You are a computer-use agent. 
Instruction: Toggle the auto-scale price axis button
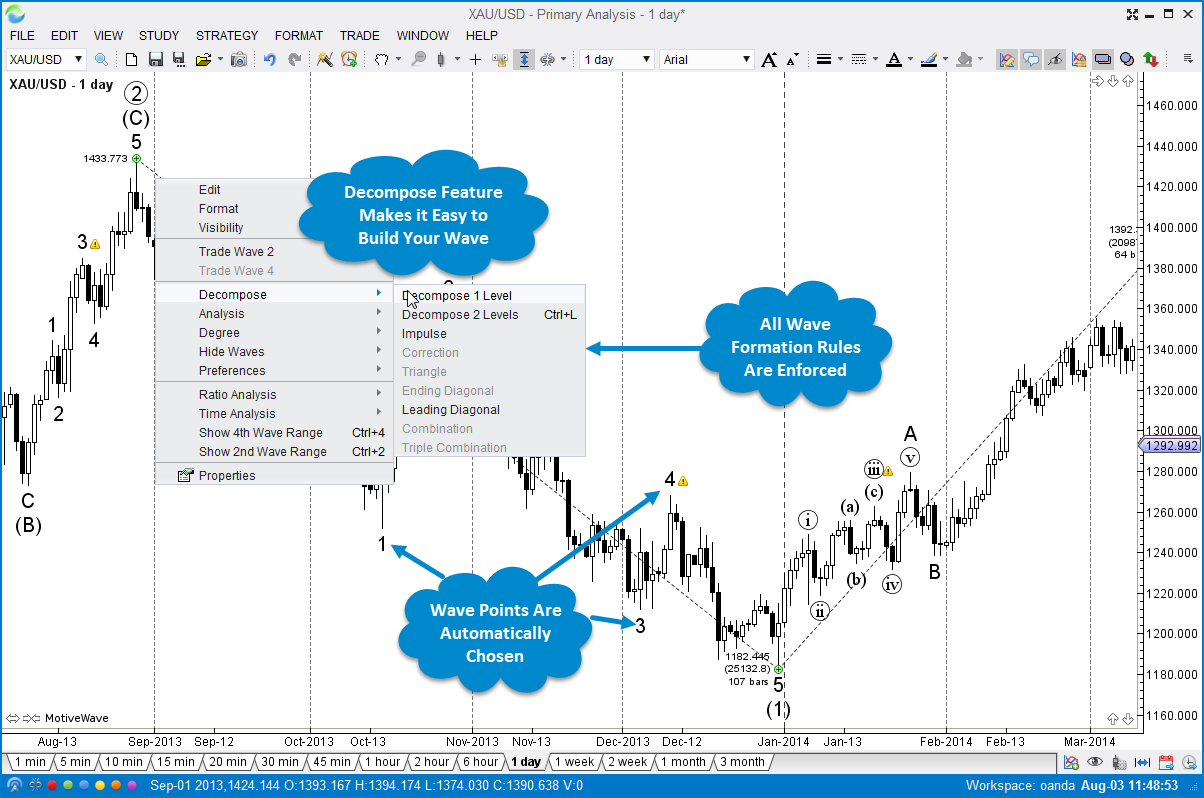click(524, 60)
